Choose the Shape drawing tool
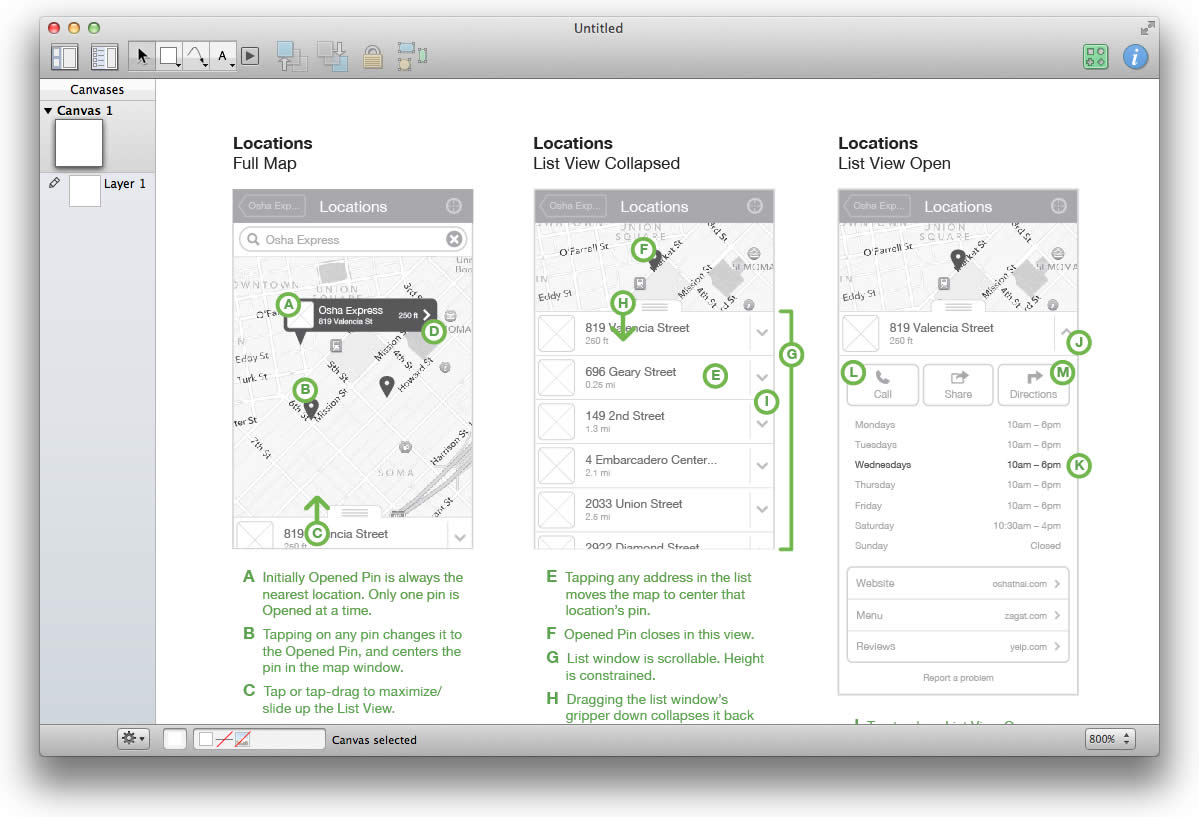The width and height of the screenshot is (1199, 817). tap(170, 56)
